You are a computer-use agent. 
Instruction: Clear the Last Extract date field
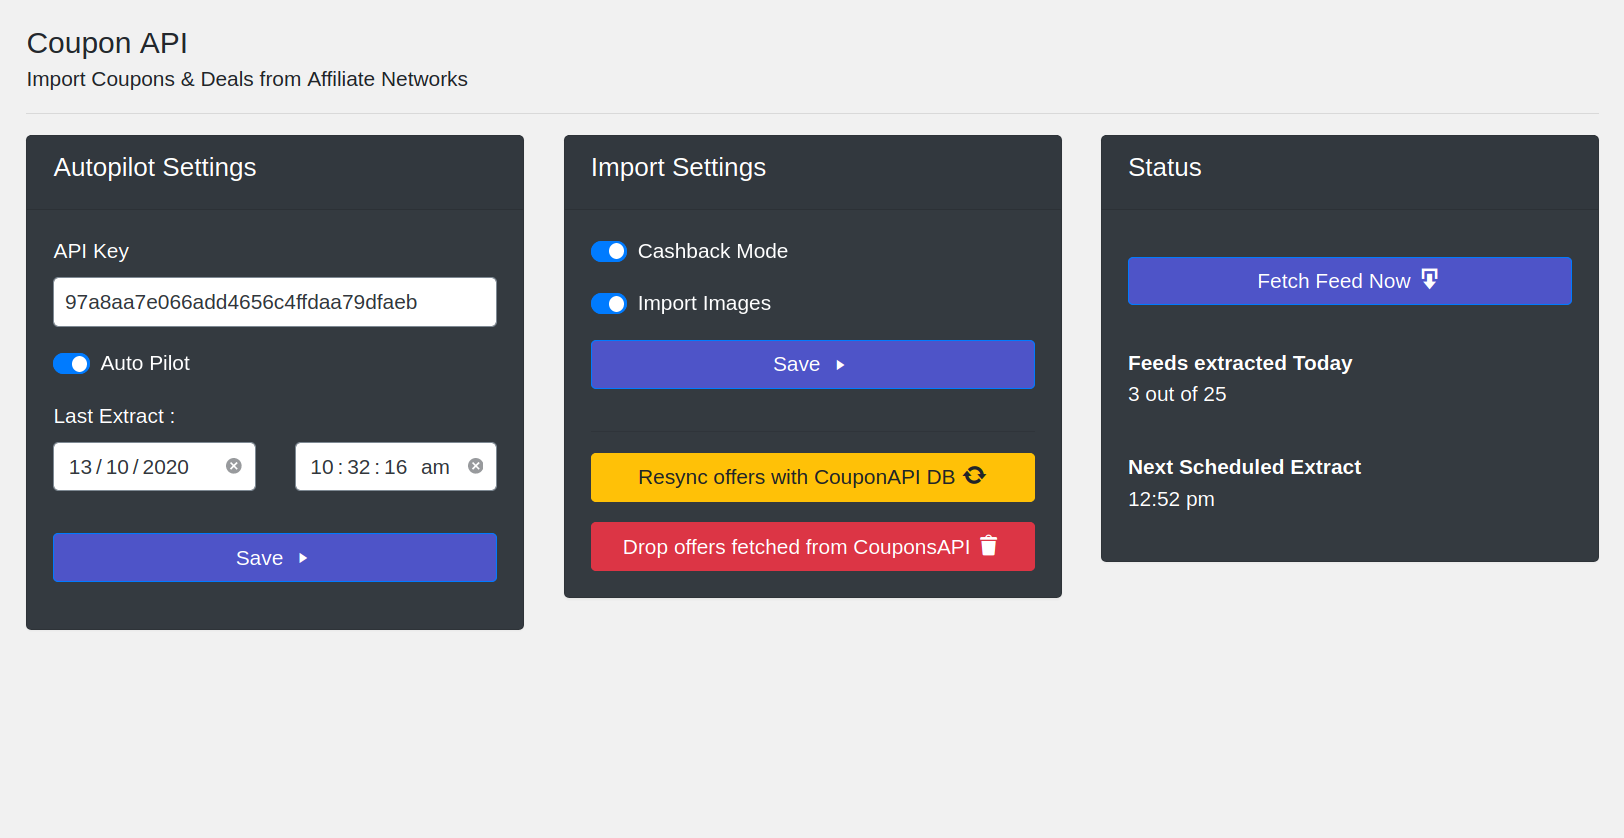(x=234, y=466)
